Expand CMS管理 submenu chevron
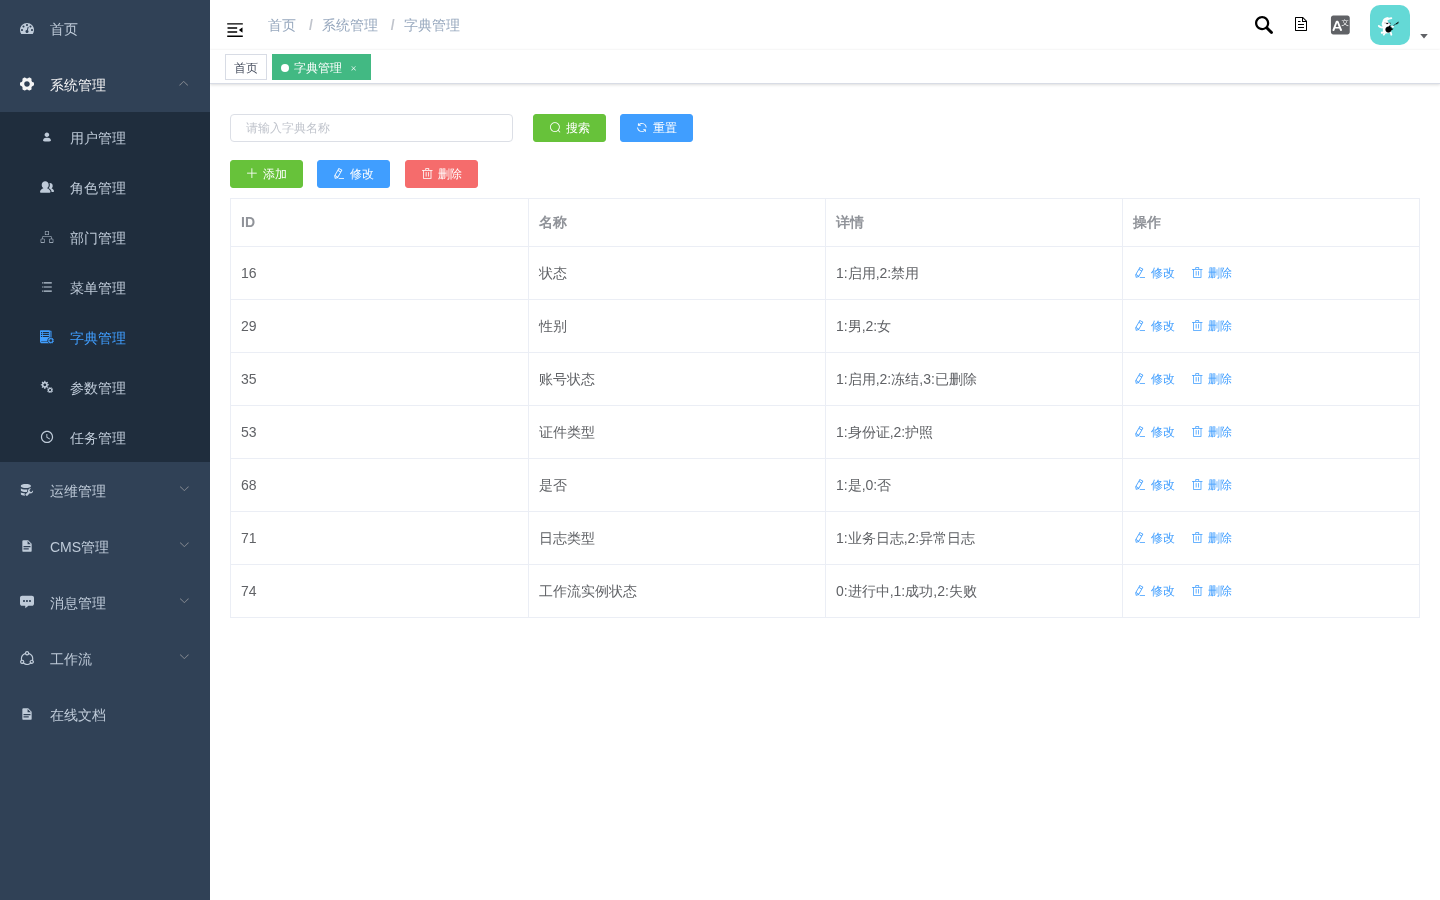This screenshot has width=1440, height=900. [184, 545]
